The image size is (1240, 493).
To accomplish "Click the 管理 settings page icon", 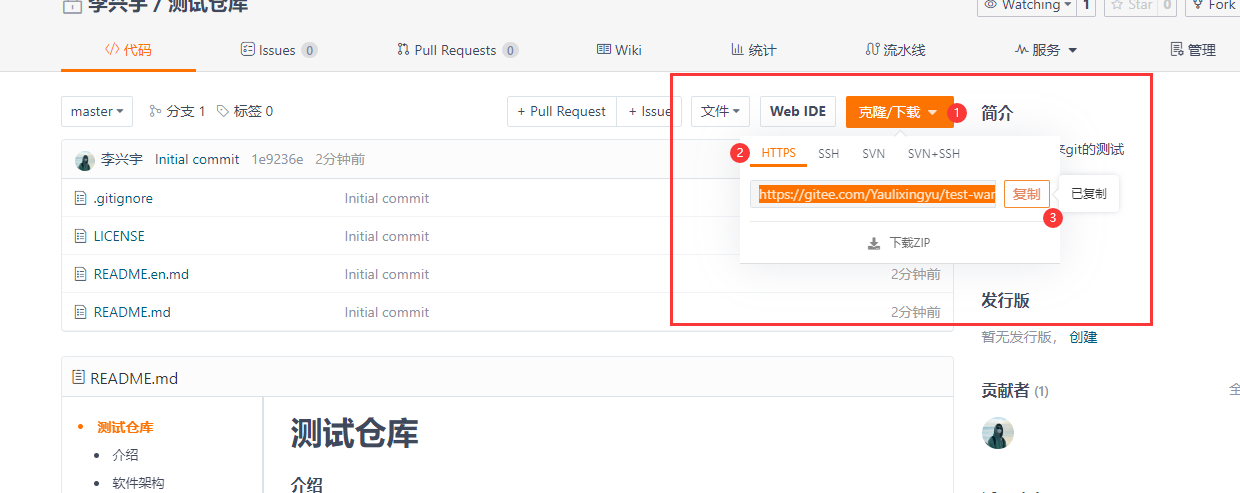I will click(1177, 50).
